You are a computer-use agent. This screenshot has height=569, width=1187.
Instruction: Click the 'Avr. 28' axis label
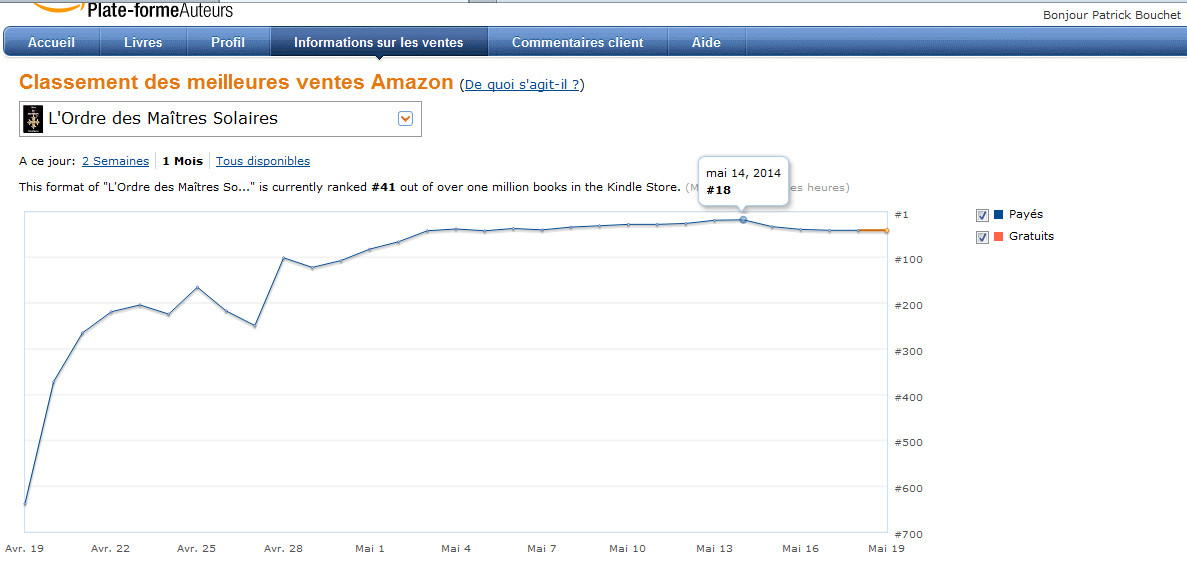(284, 548)
